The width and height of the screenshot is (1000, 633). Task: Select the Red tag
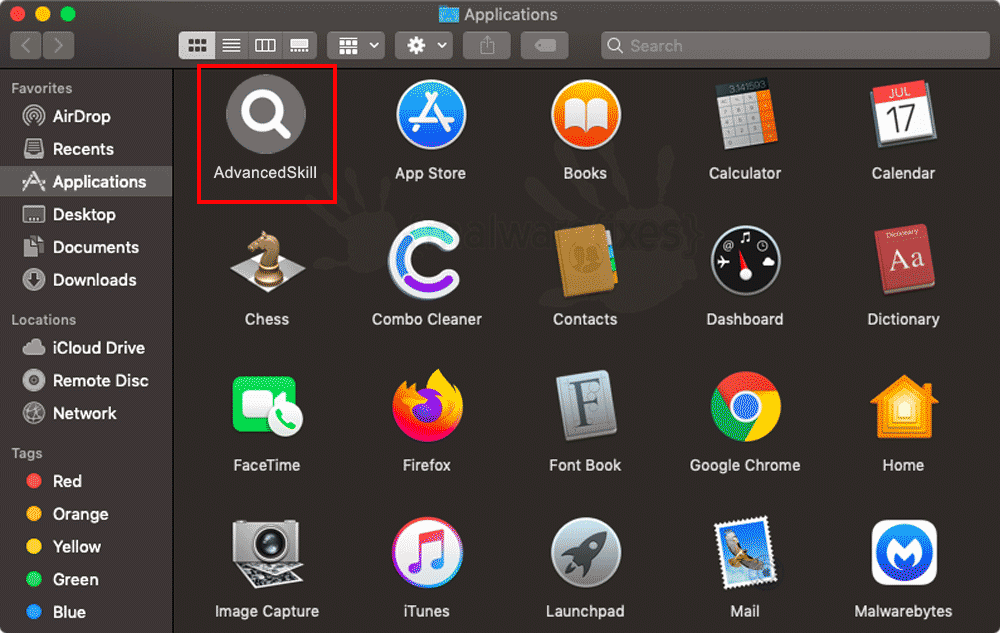(86, 481)
